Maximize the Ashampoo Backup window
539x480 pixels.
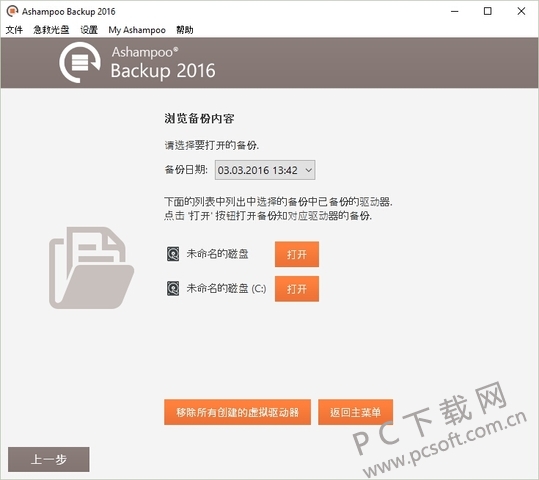tap(487, 11)
